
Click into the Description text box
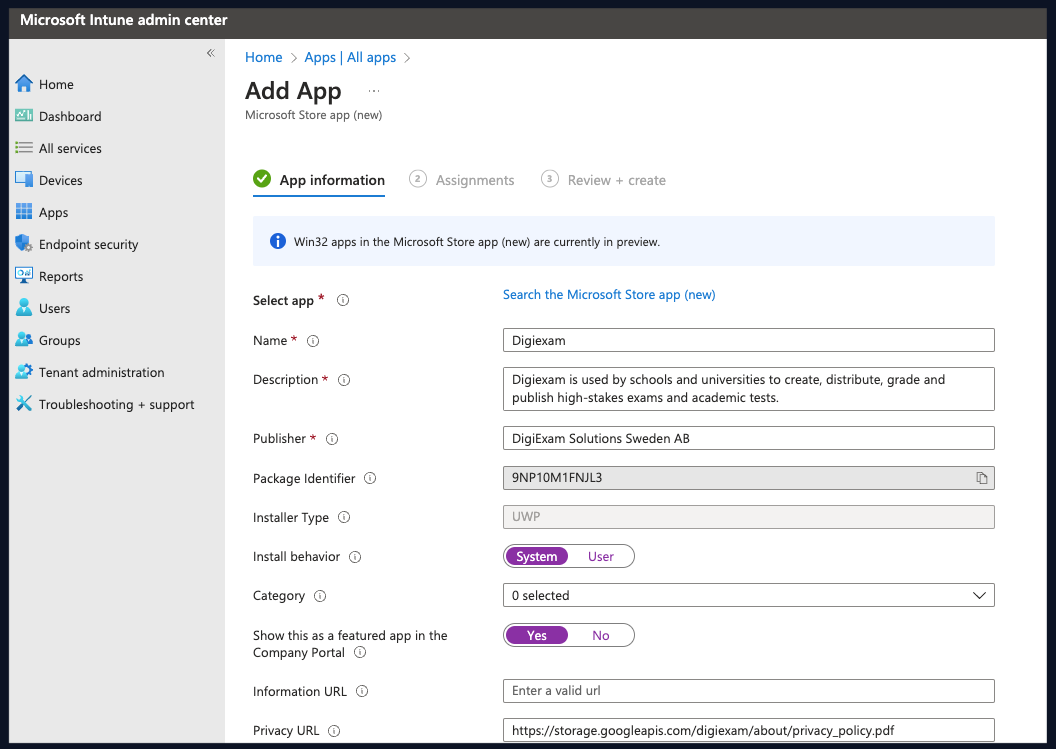[x=748, y=389]
